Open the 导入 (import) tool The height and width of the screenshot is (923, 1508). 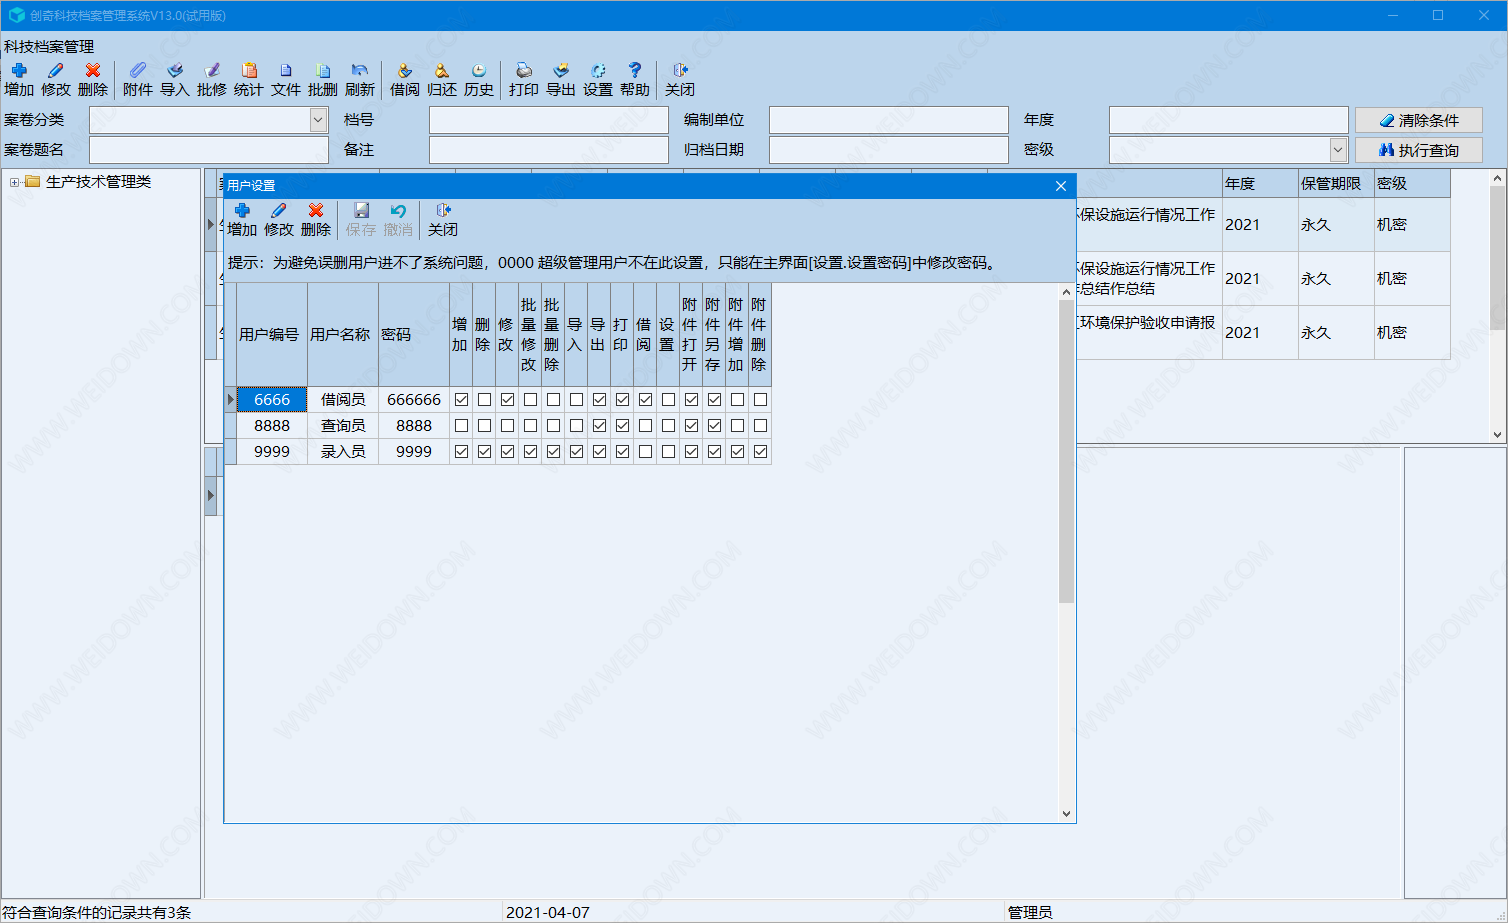(175, 79)
